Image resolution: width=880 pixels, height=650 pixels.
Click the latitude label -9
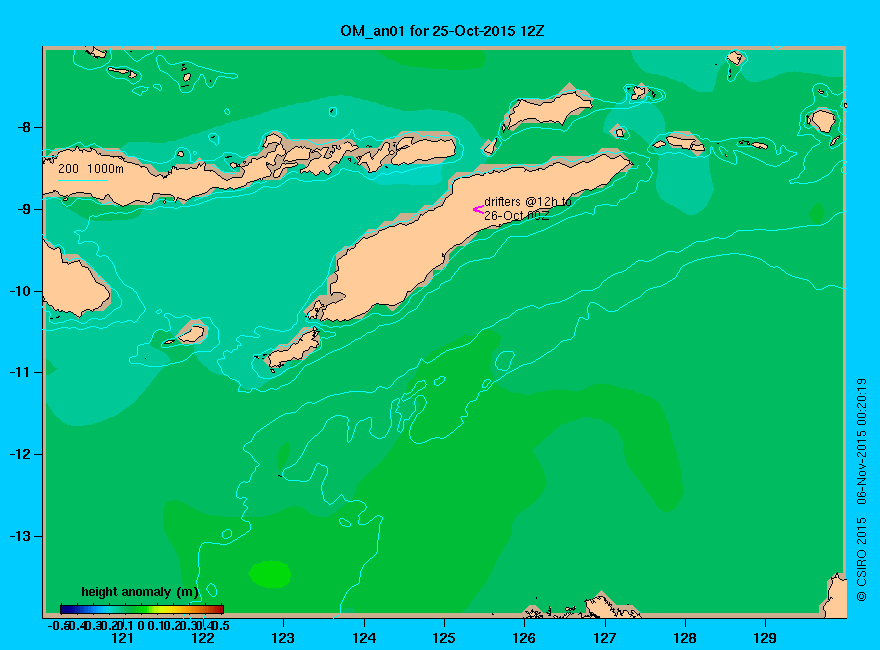coord(24,209)
